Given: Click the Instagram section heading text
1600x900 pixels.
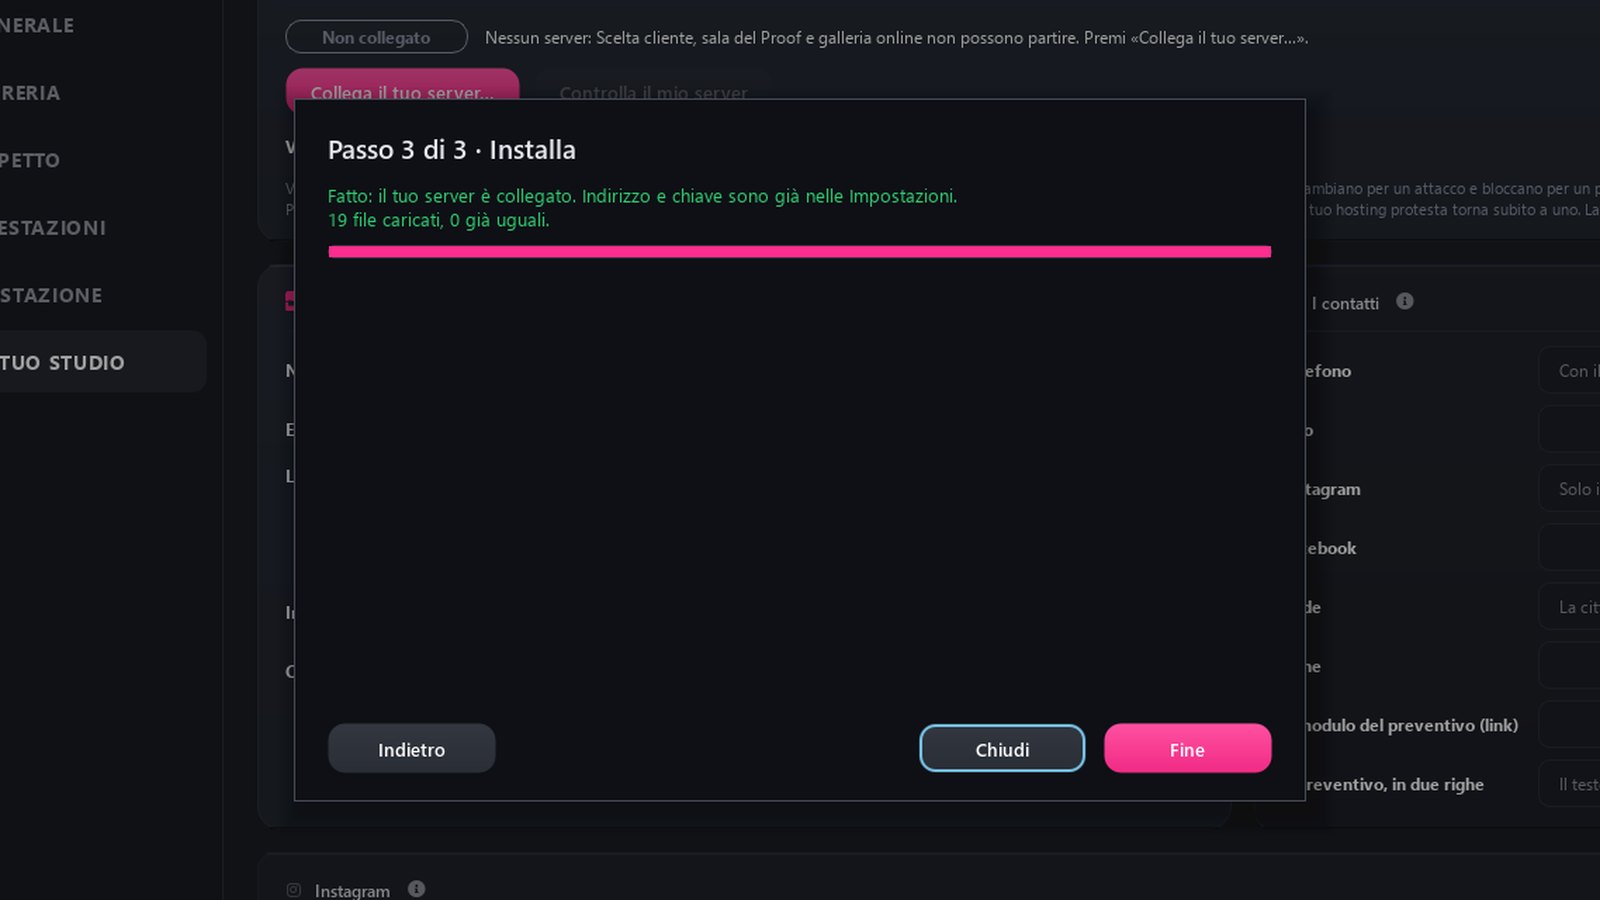Looking at the screenshot, I should (x=352, y=890).
